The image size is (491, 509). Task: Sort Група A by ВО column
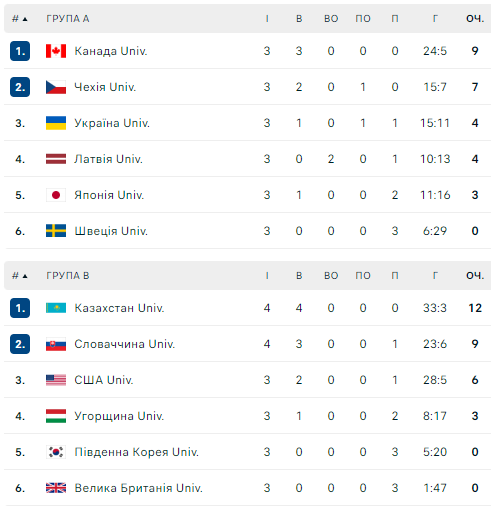tap(331, 19)
